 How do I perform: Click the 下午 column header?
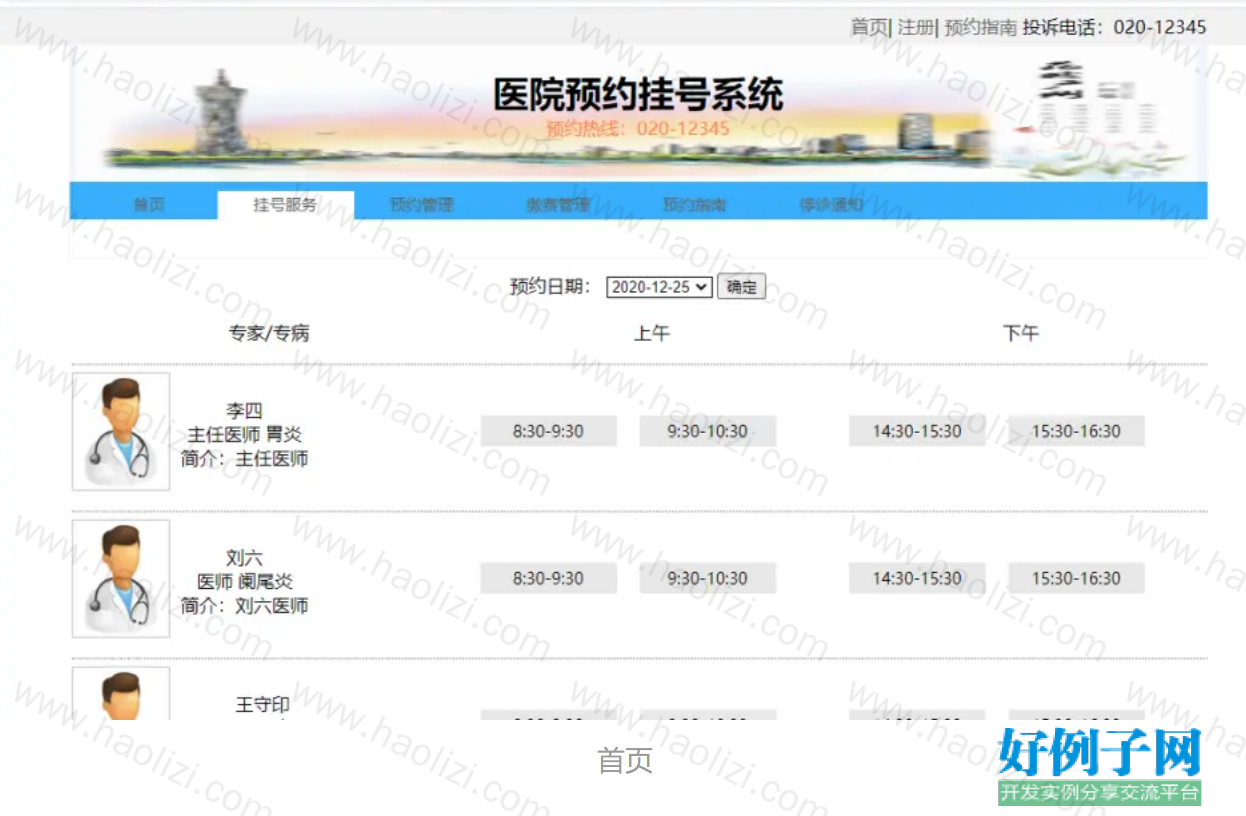click(x=1021, y=334)
